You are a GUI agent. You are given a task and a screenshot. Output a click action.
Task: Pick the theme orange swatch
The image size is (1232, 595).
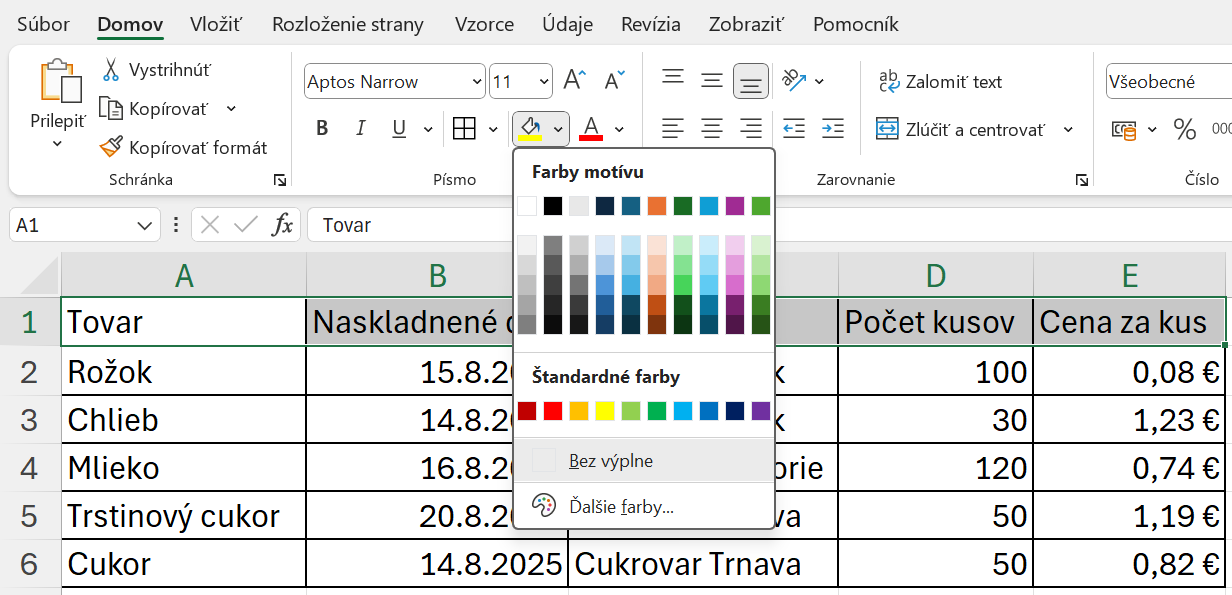click(x=657, y=206)
